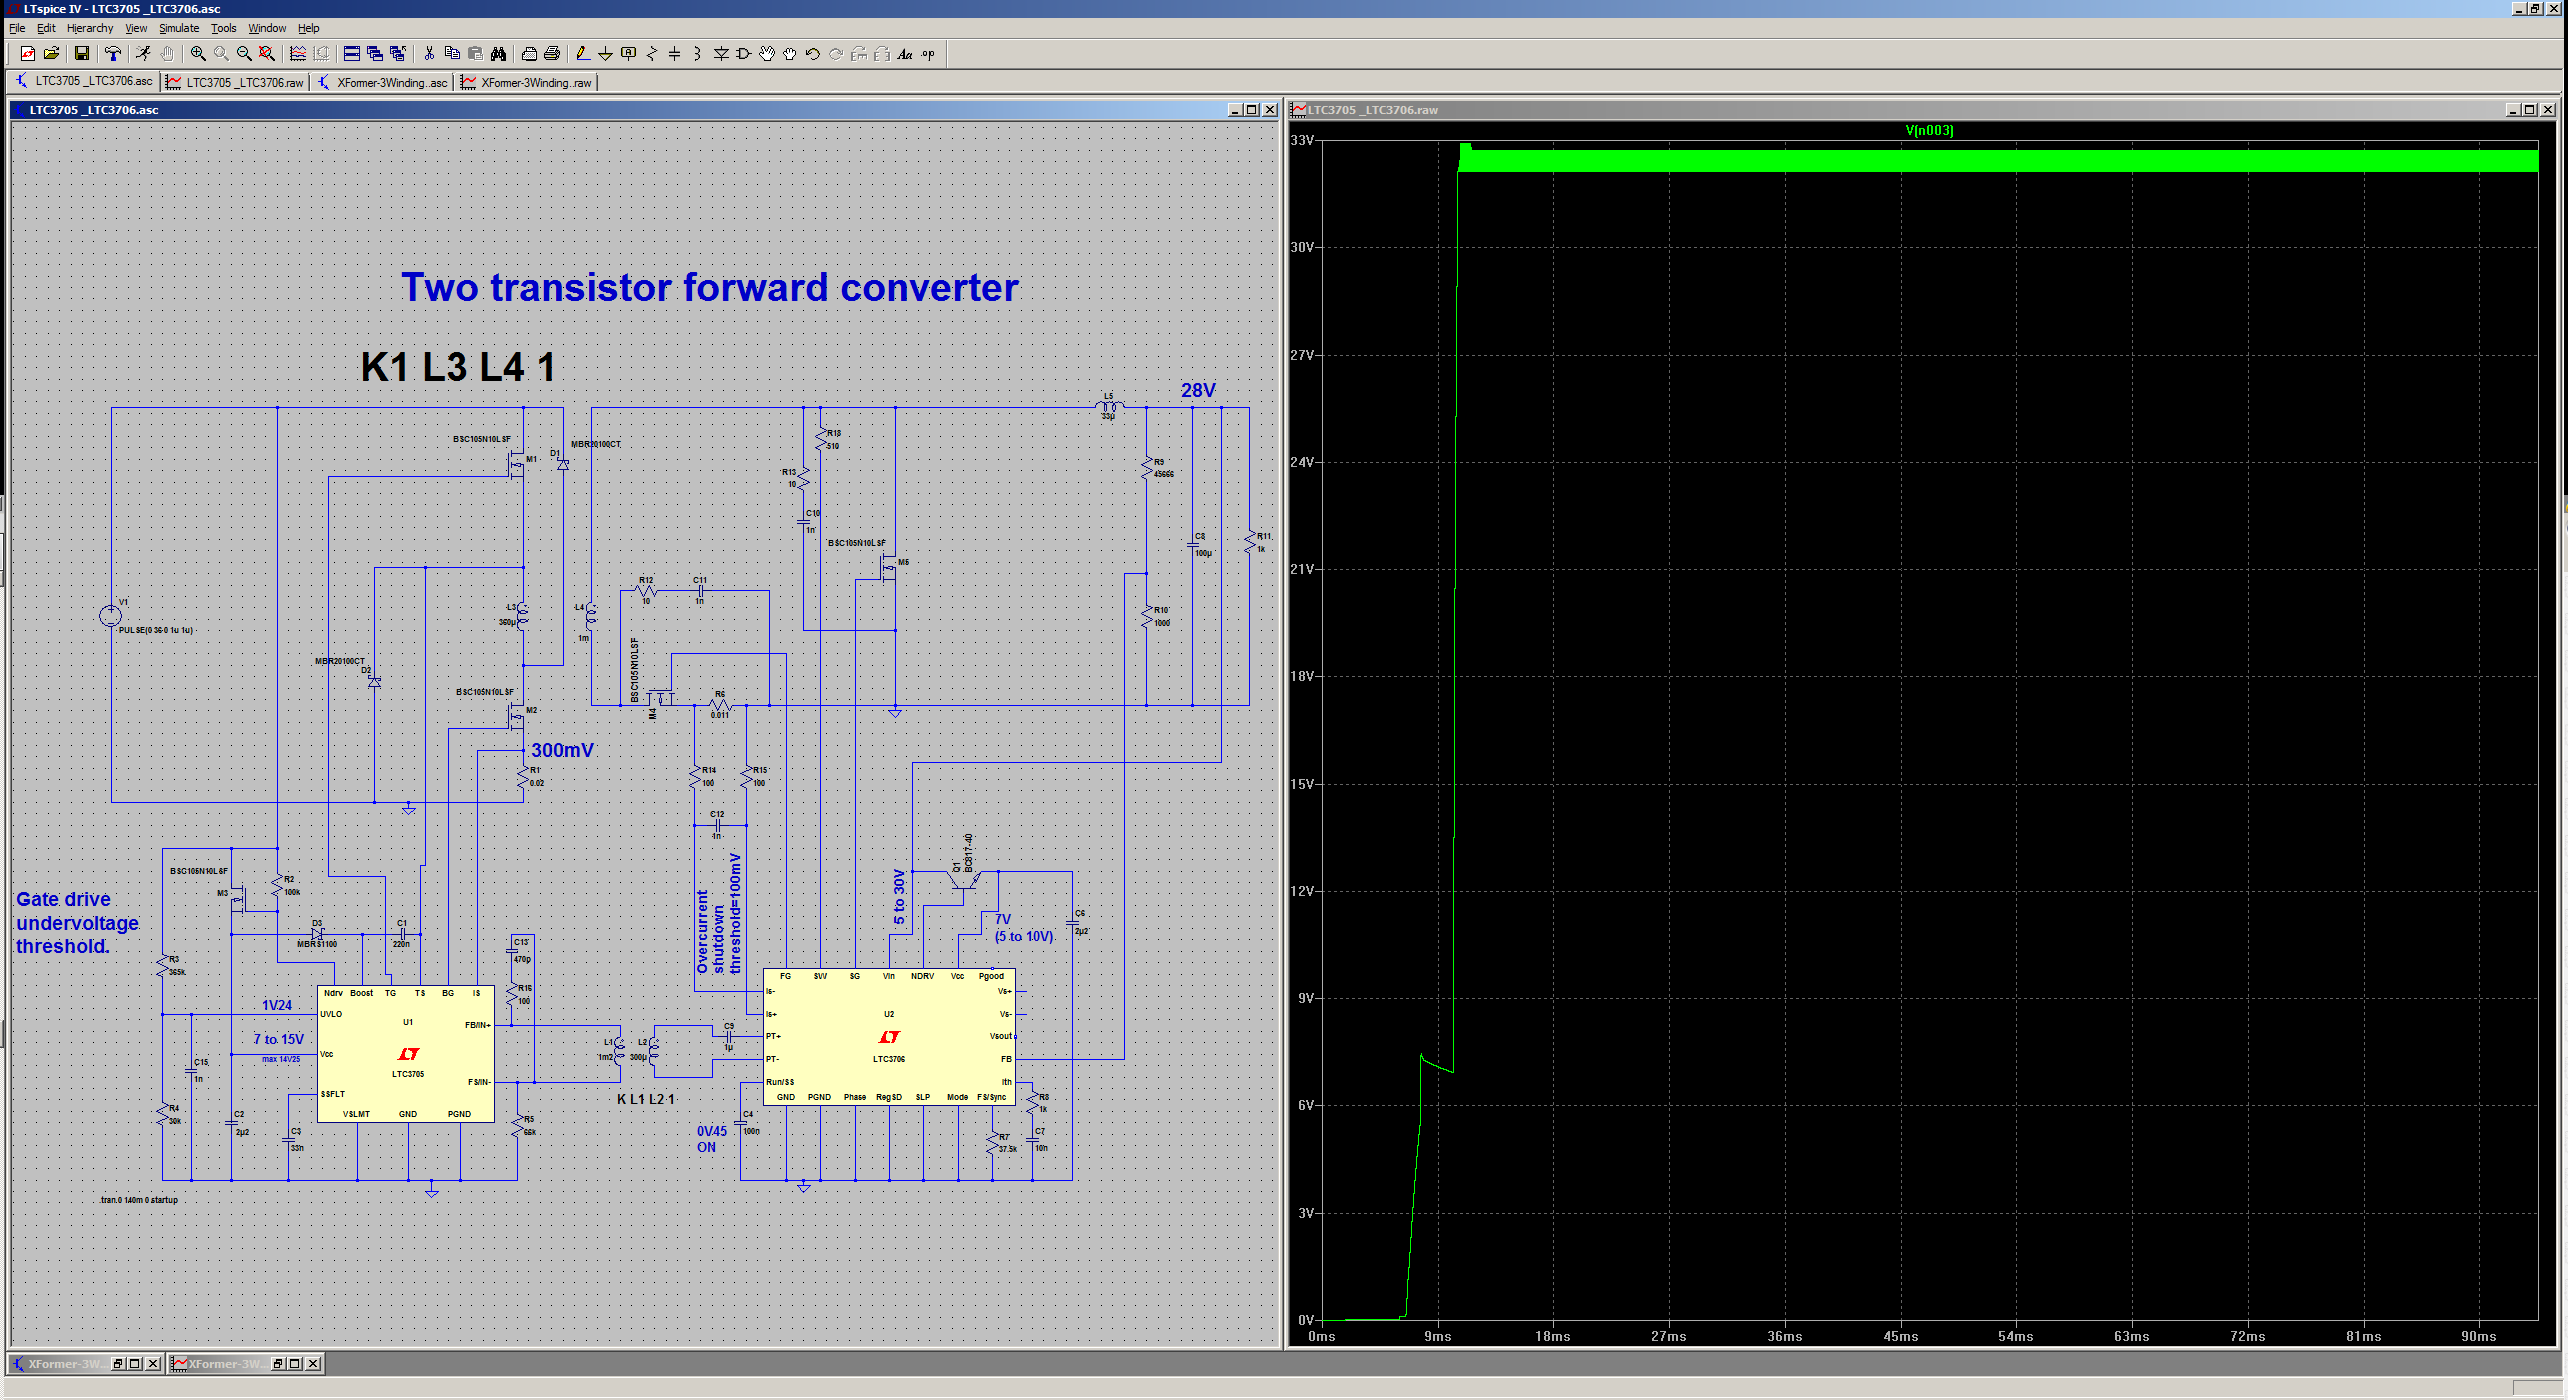The width and height of the screenshot is (2568, 1400).
Task: Switch to the LTC3705 _LTC3706.asc tab
Action: (84, 82)
